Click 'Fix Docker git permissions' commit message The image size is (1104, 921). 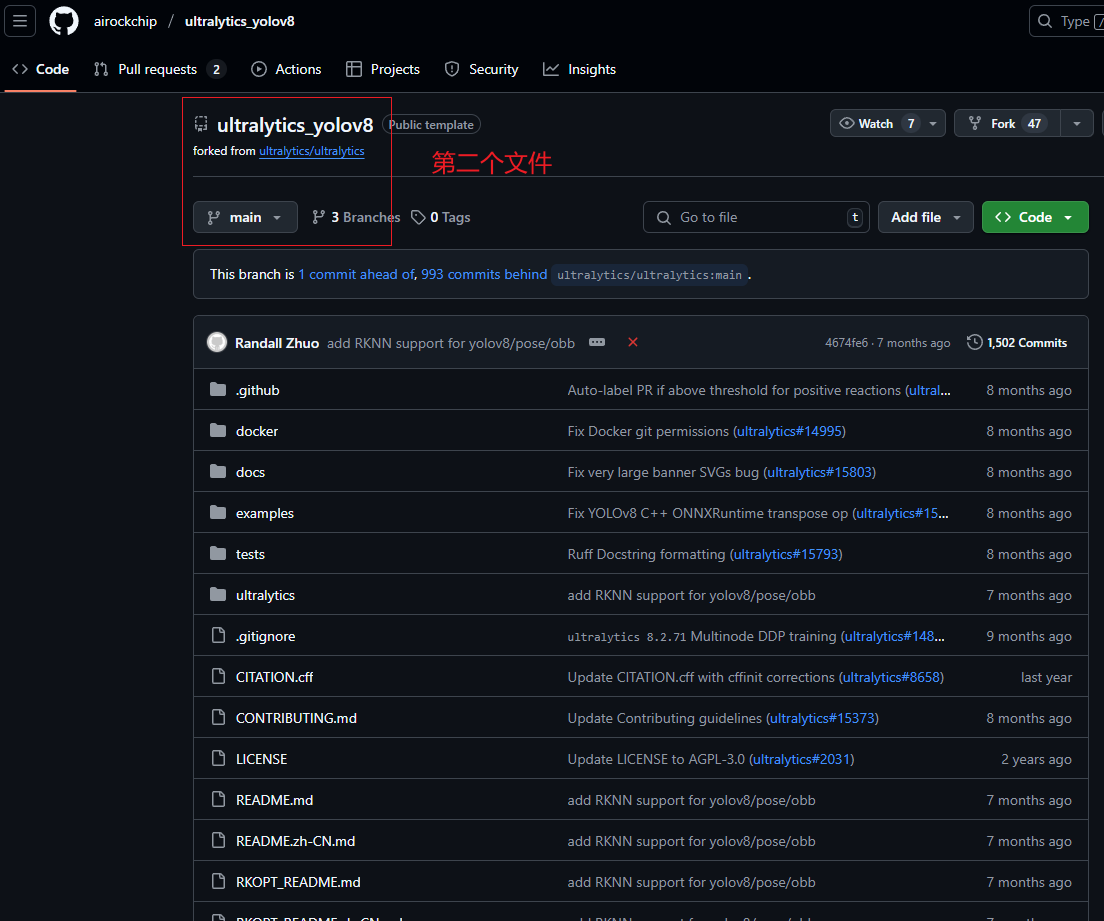648,431
